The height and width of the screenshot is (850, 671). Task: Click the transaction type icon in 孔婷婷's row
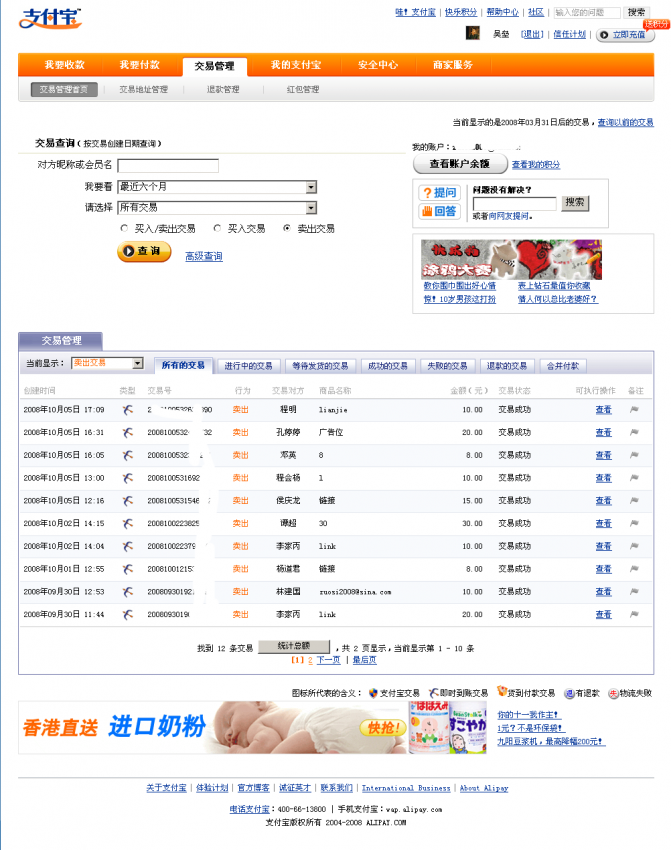127,432
